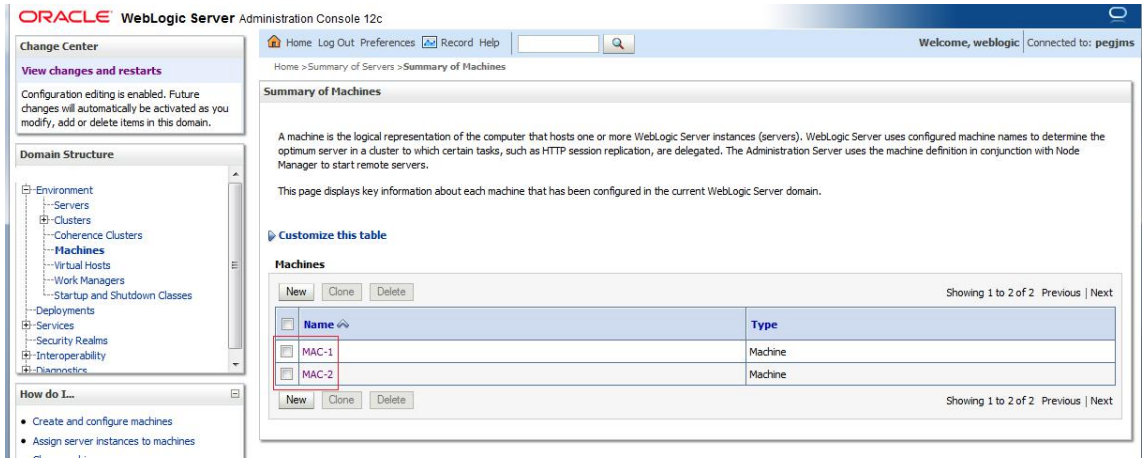This screenshot has width=1147, height=471.
Task: Collapse the How do I panel
Action: pyautogui.click(x=235, y=393)
